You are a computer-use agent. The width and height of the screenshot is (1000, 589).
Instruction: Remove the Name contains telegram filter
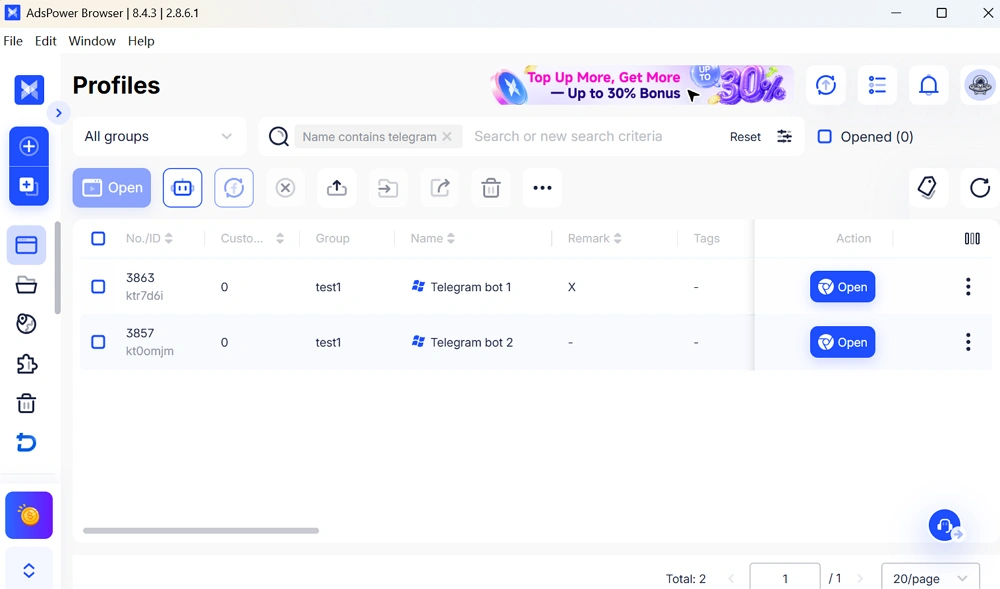[x=447, y=136]
